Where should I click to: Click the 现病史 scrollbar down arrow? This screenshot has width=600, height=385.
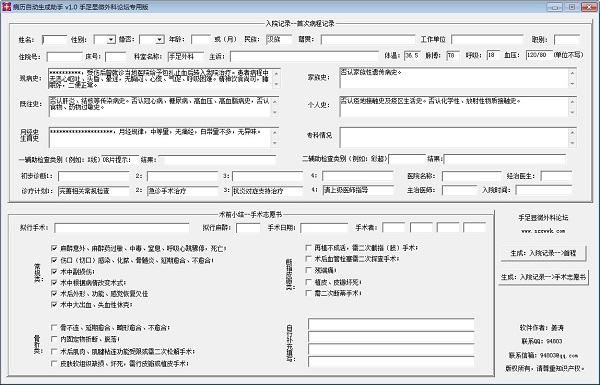(x=277, y=84)
